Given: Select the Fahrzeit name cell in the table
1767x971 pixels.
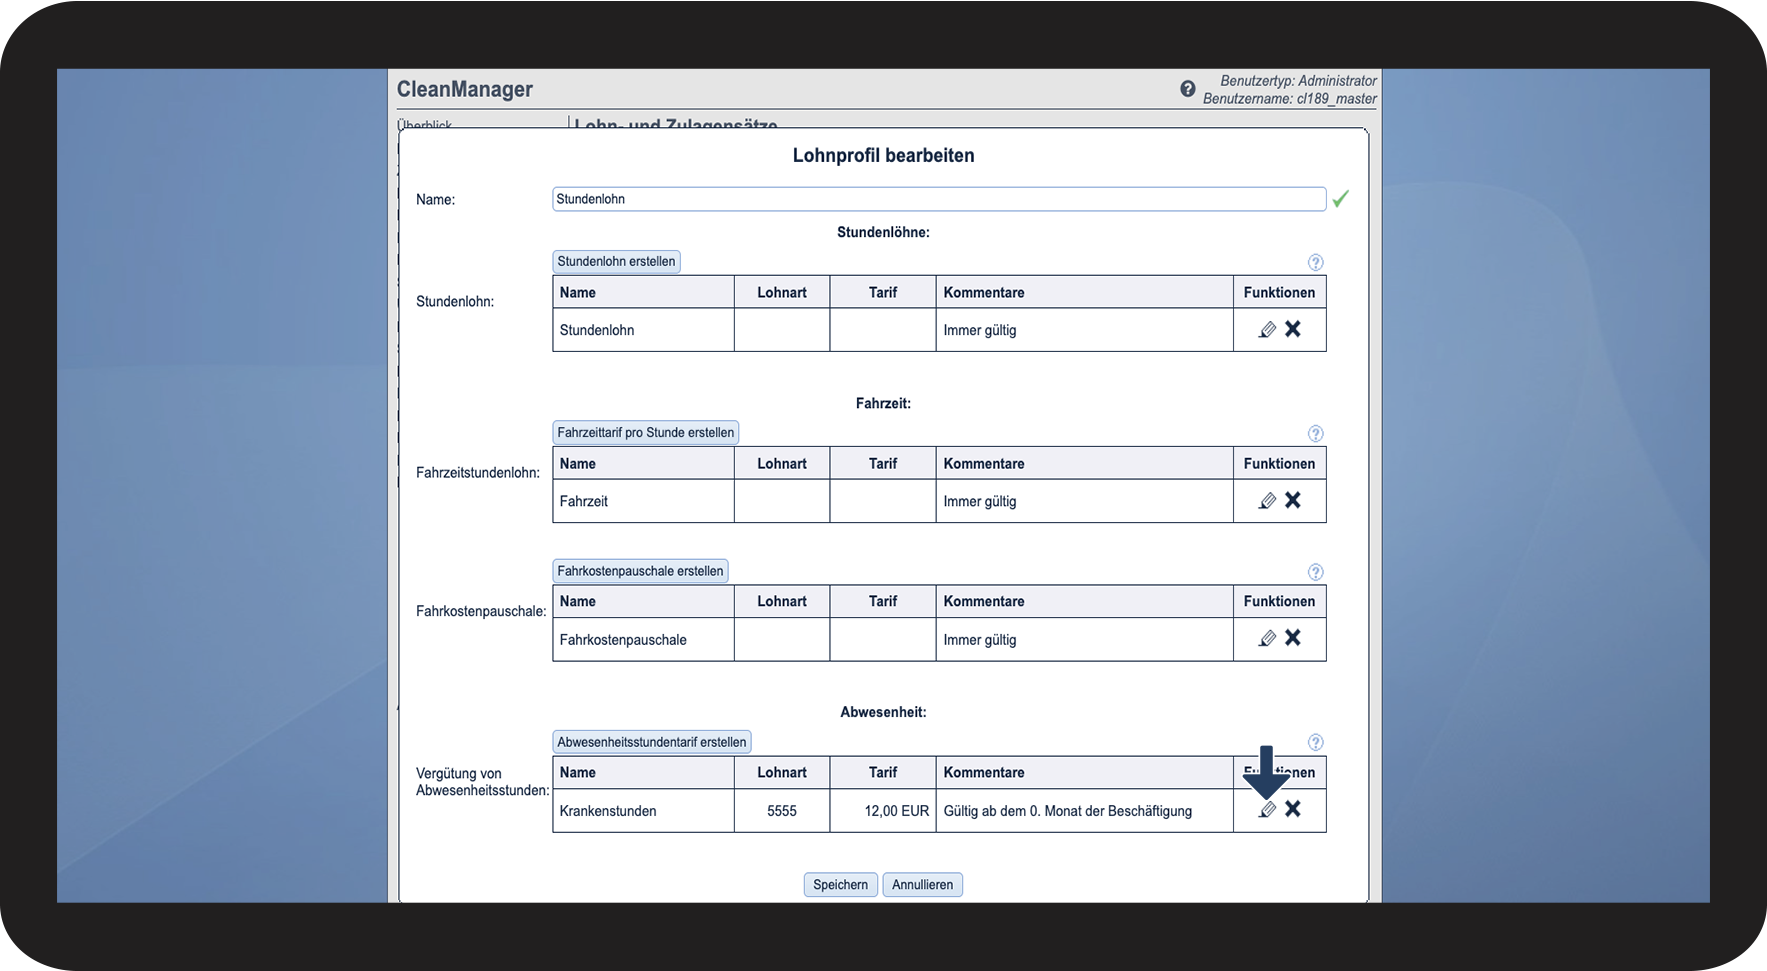Looking at the screenshot, I should (643, 501).
